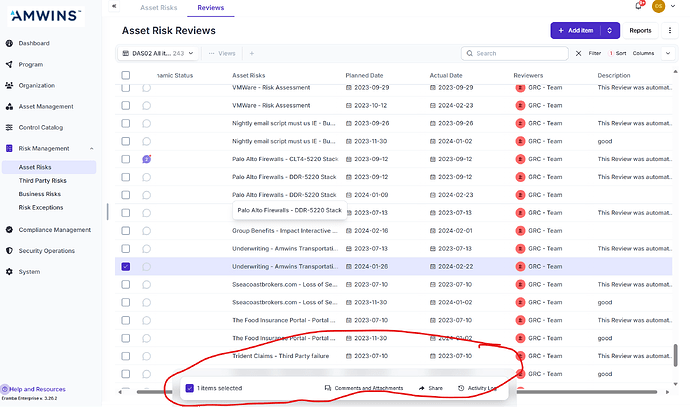690x407 pixels.
Task: Open Risk Exceptions submenu item
Action: [41, 207]
